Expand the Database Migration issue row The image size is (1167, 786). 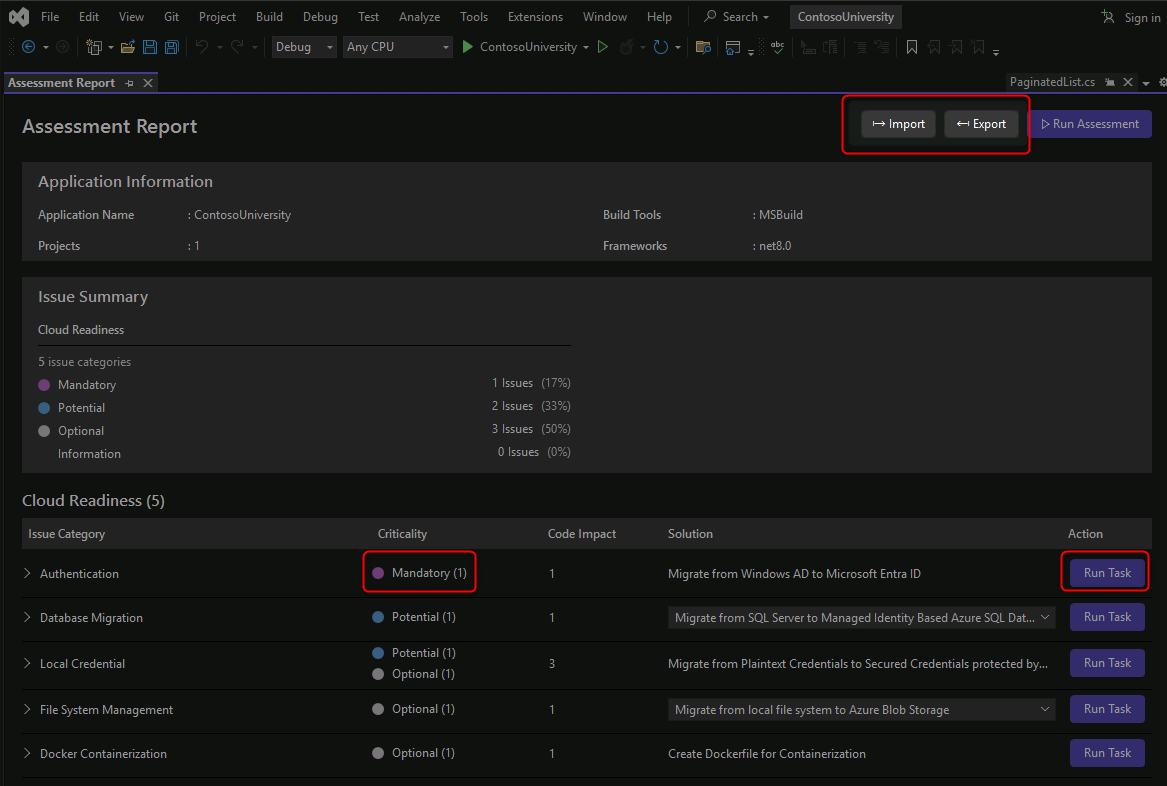(27, 617)
